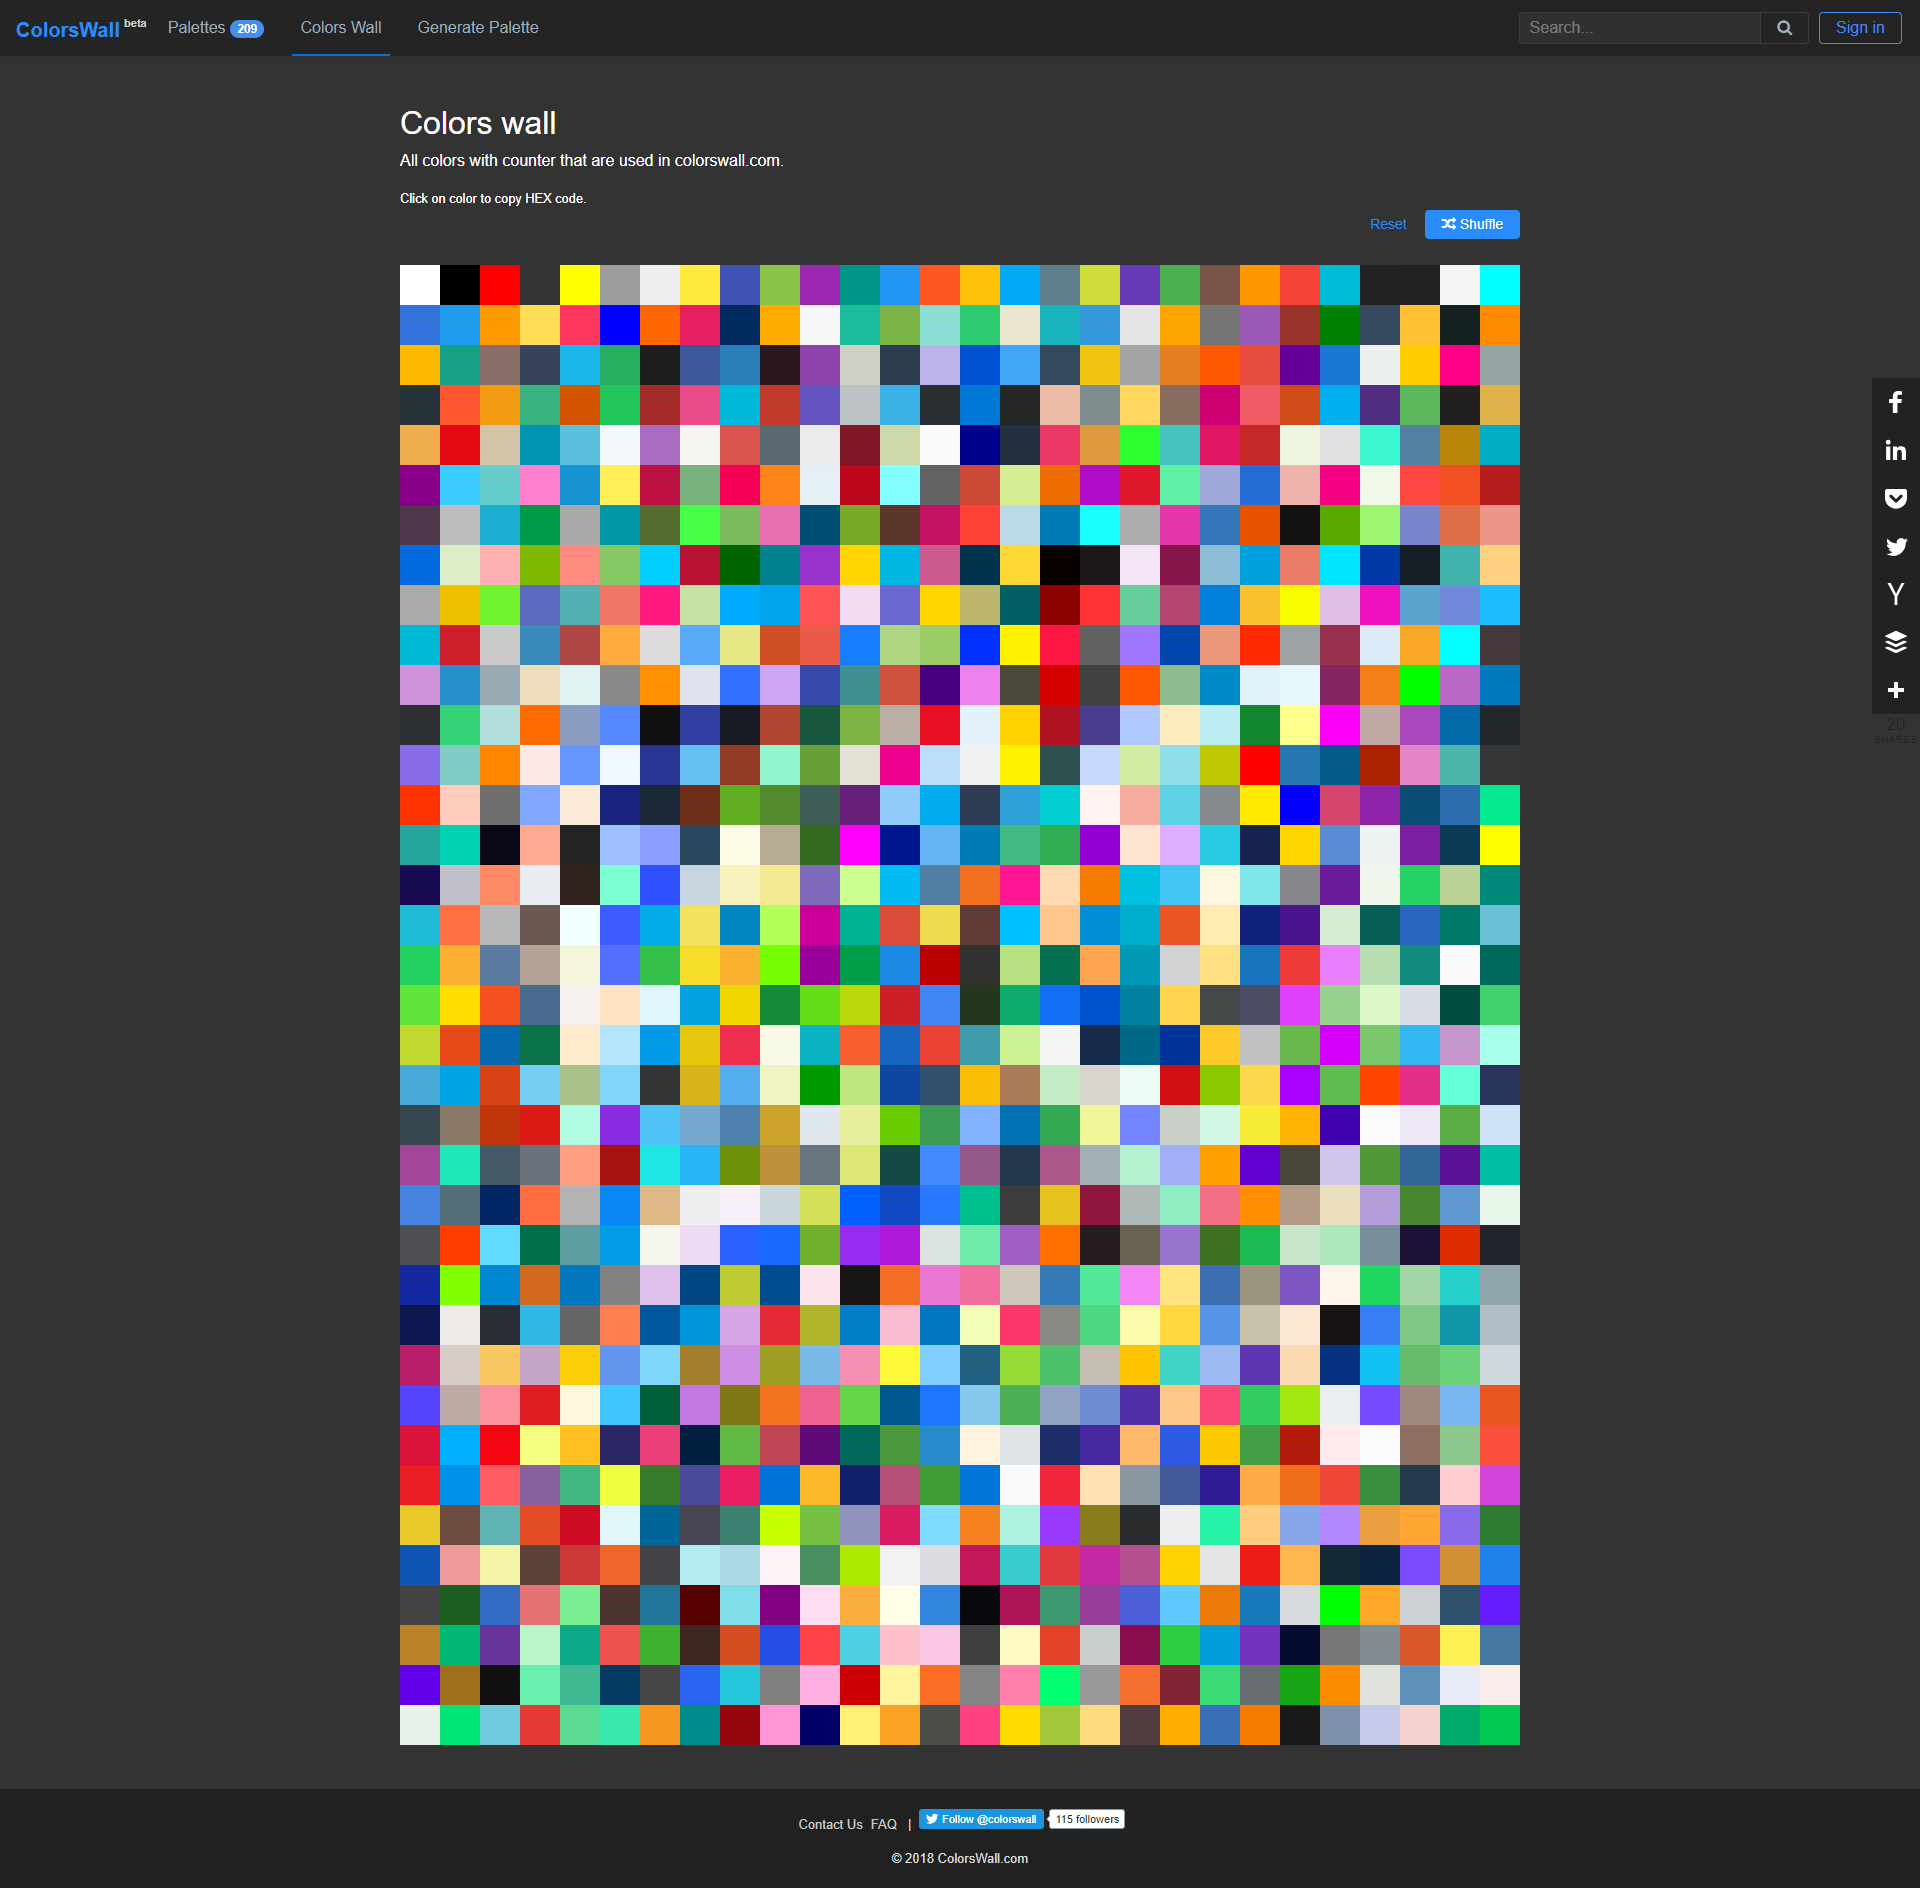Click the Search input field

pyautogui.click(x=1640, y=27)
